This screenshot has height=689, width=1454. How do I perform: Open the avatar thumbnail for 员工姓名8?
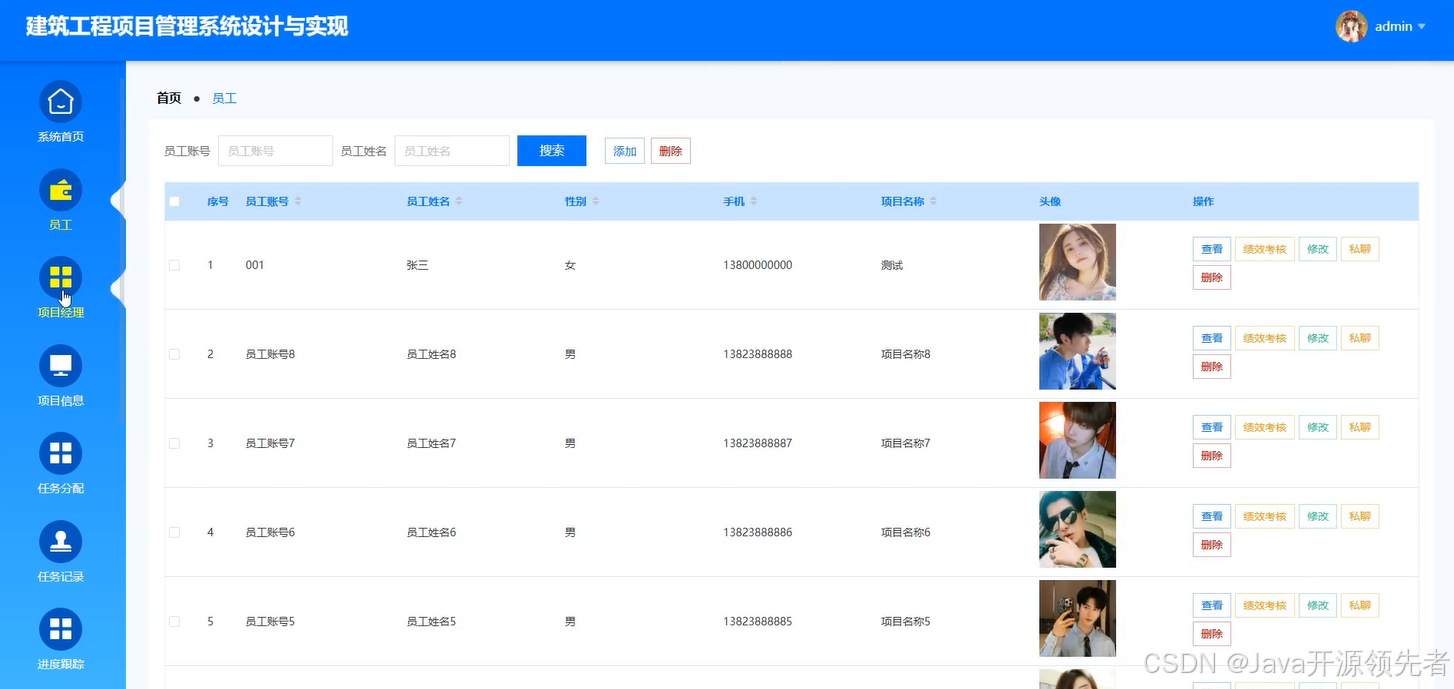tap(1077, 351)
